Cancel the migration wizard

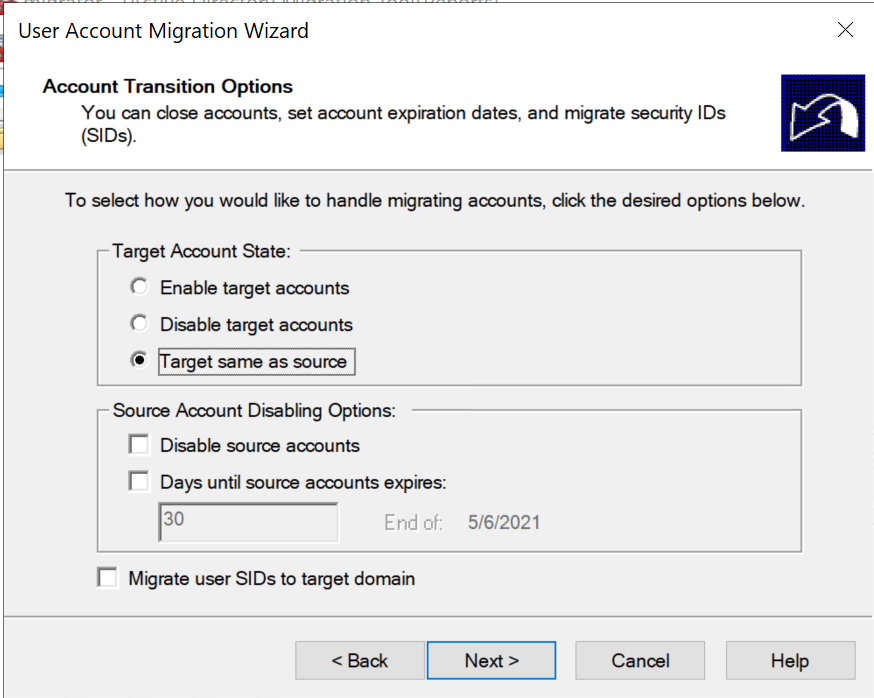click(x=640, y=661)
